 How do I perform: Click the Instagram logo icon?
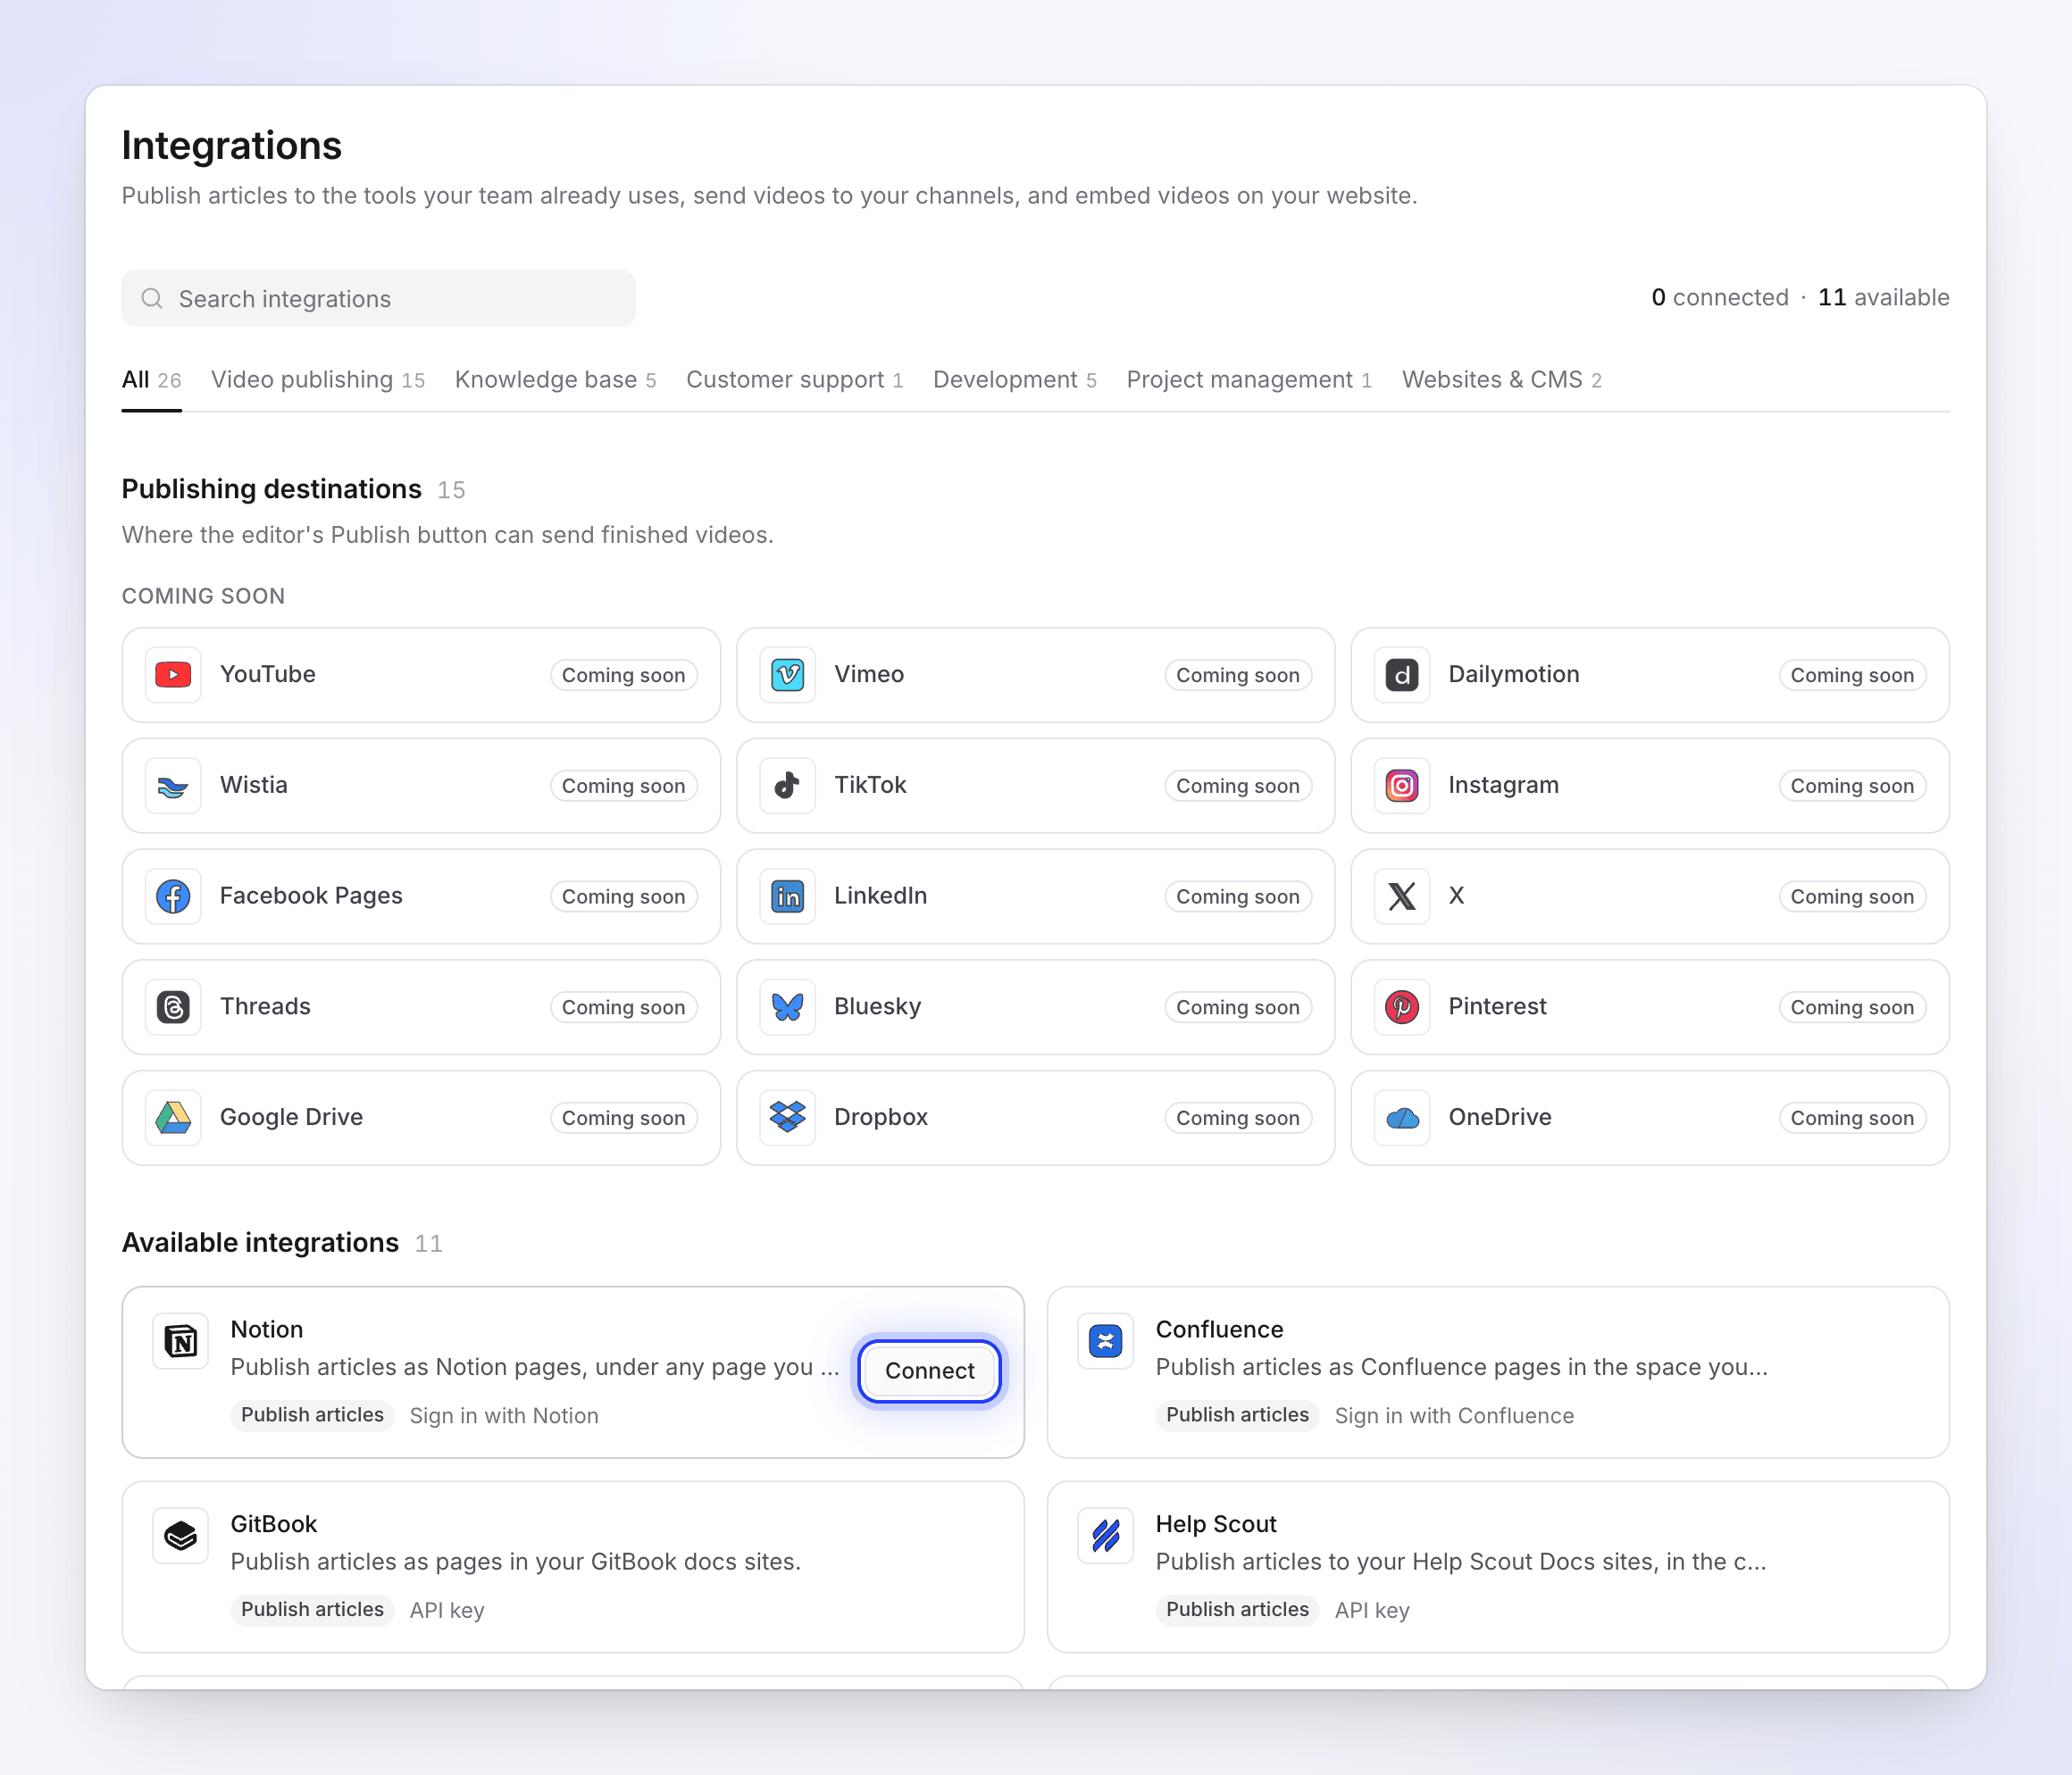1402,786
